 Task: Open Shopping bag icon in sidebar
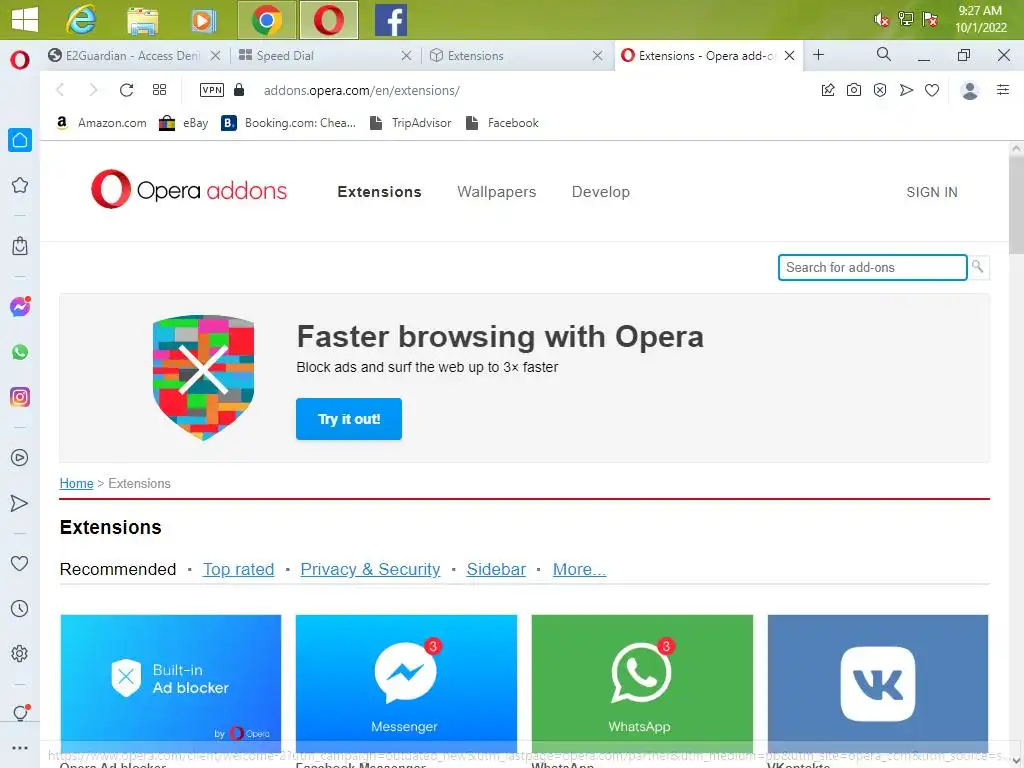(x=20, y=246)
